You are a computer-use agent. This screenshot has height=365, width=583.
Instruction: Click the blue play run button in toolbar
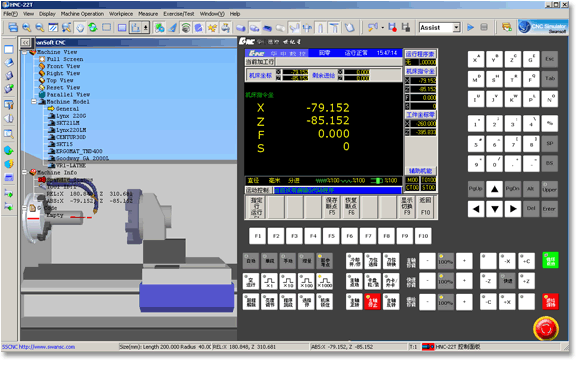tap(470, 28)
